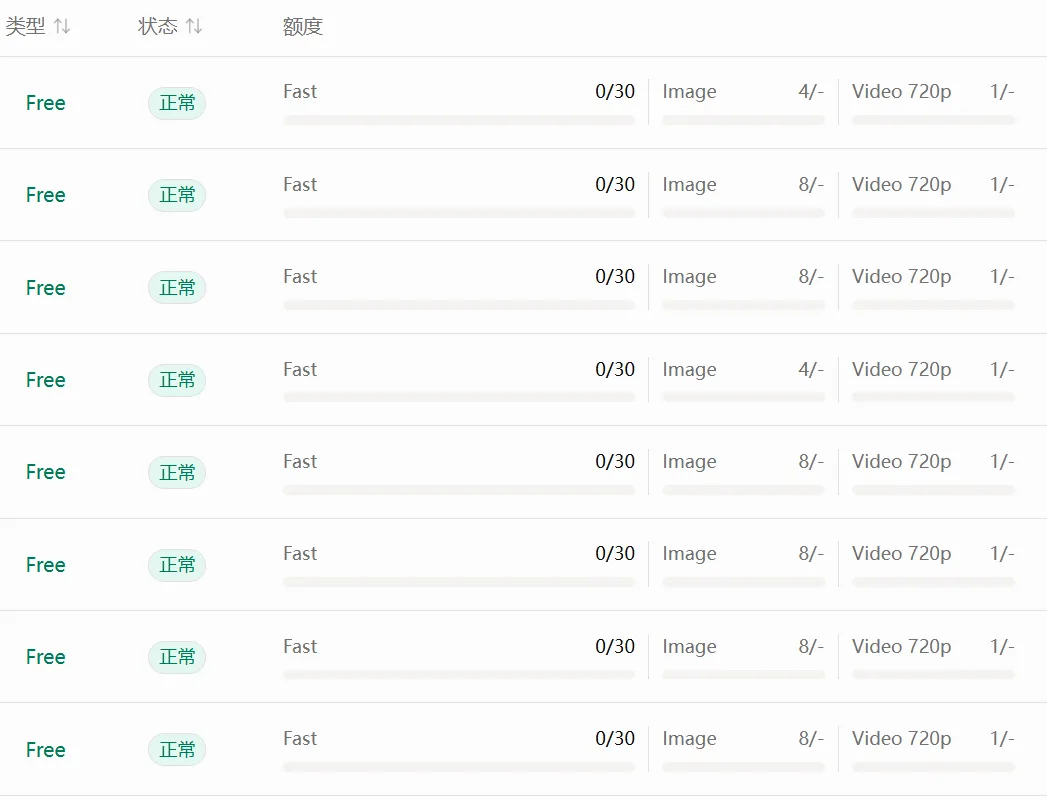Click the last row Fast 0/30 progress bar
The width and height of the screenshot is (1047, 801).
pos(459,767)
